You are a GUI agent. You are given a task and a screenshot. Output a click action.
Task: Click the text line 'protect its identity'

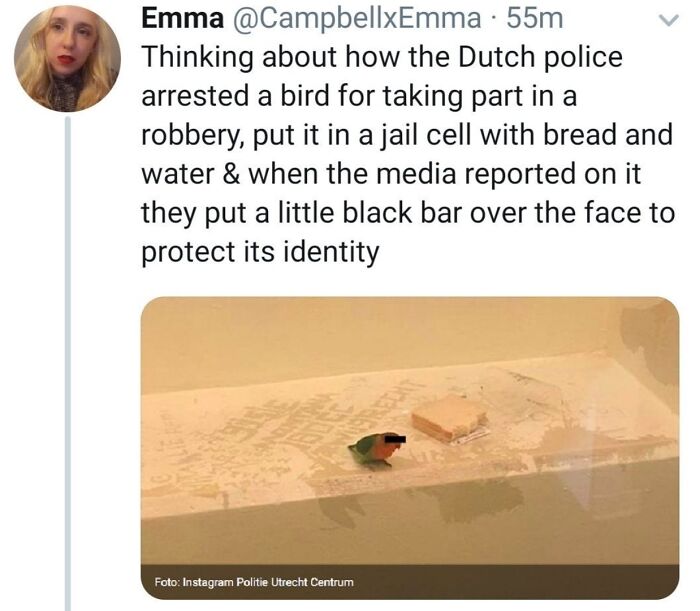(260, 253)
